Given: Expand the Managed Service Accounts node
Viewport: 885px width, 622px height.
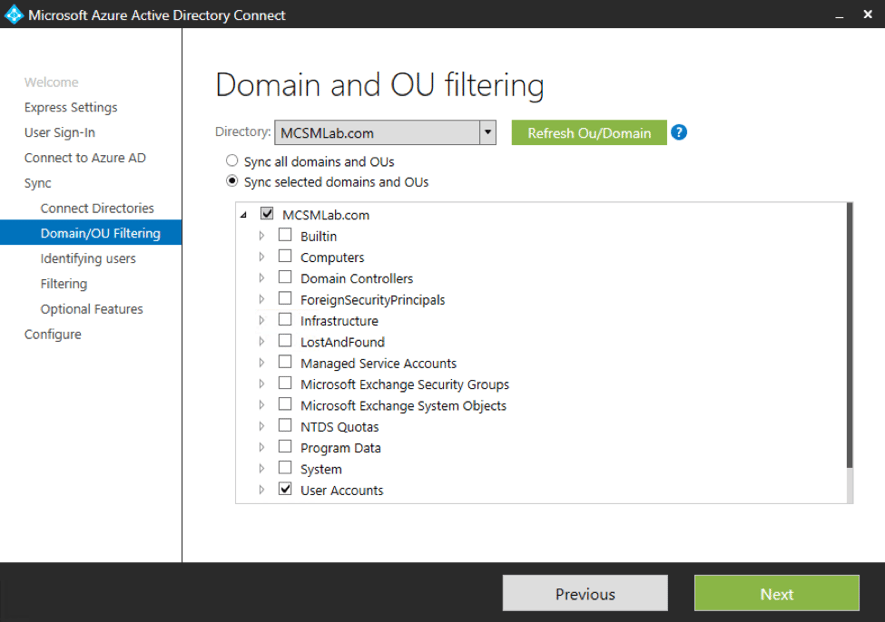Looking at the screenshot, I should (x=261, y=362).
